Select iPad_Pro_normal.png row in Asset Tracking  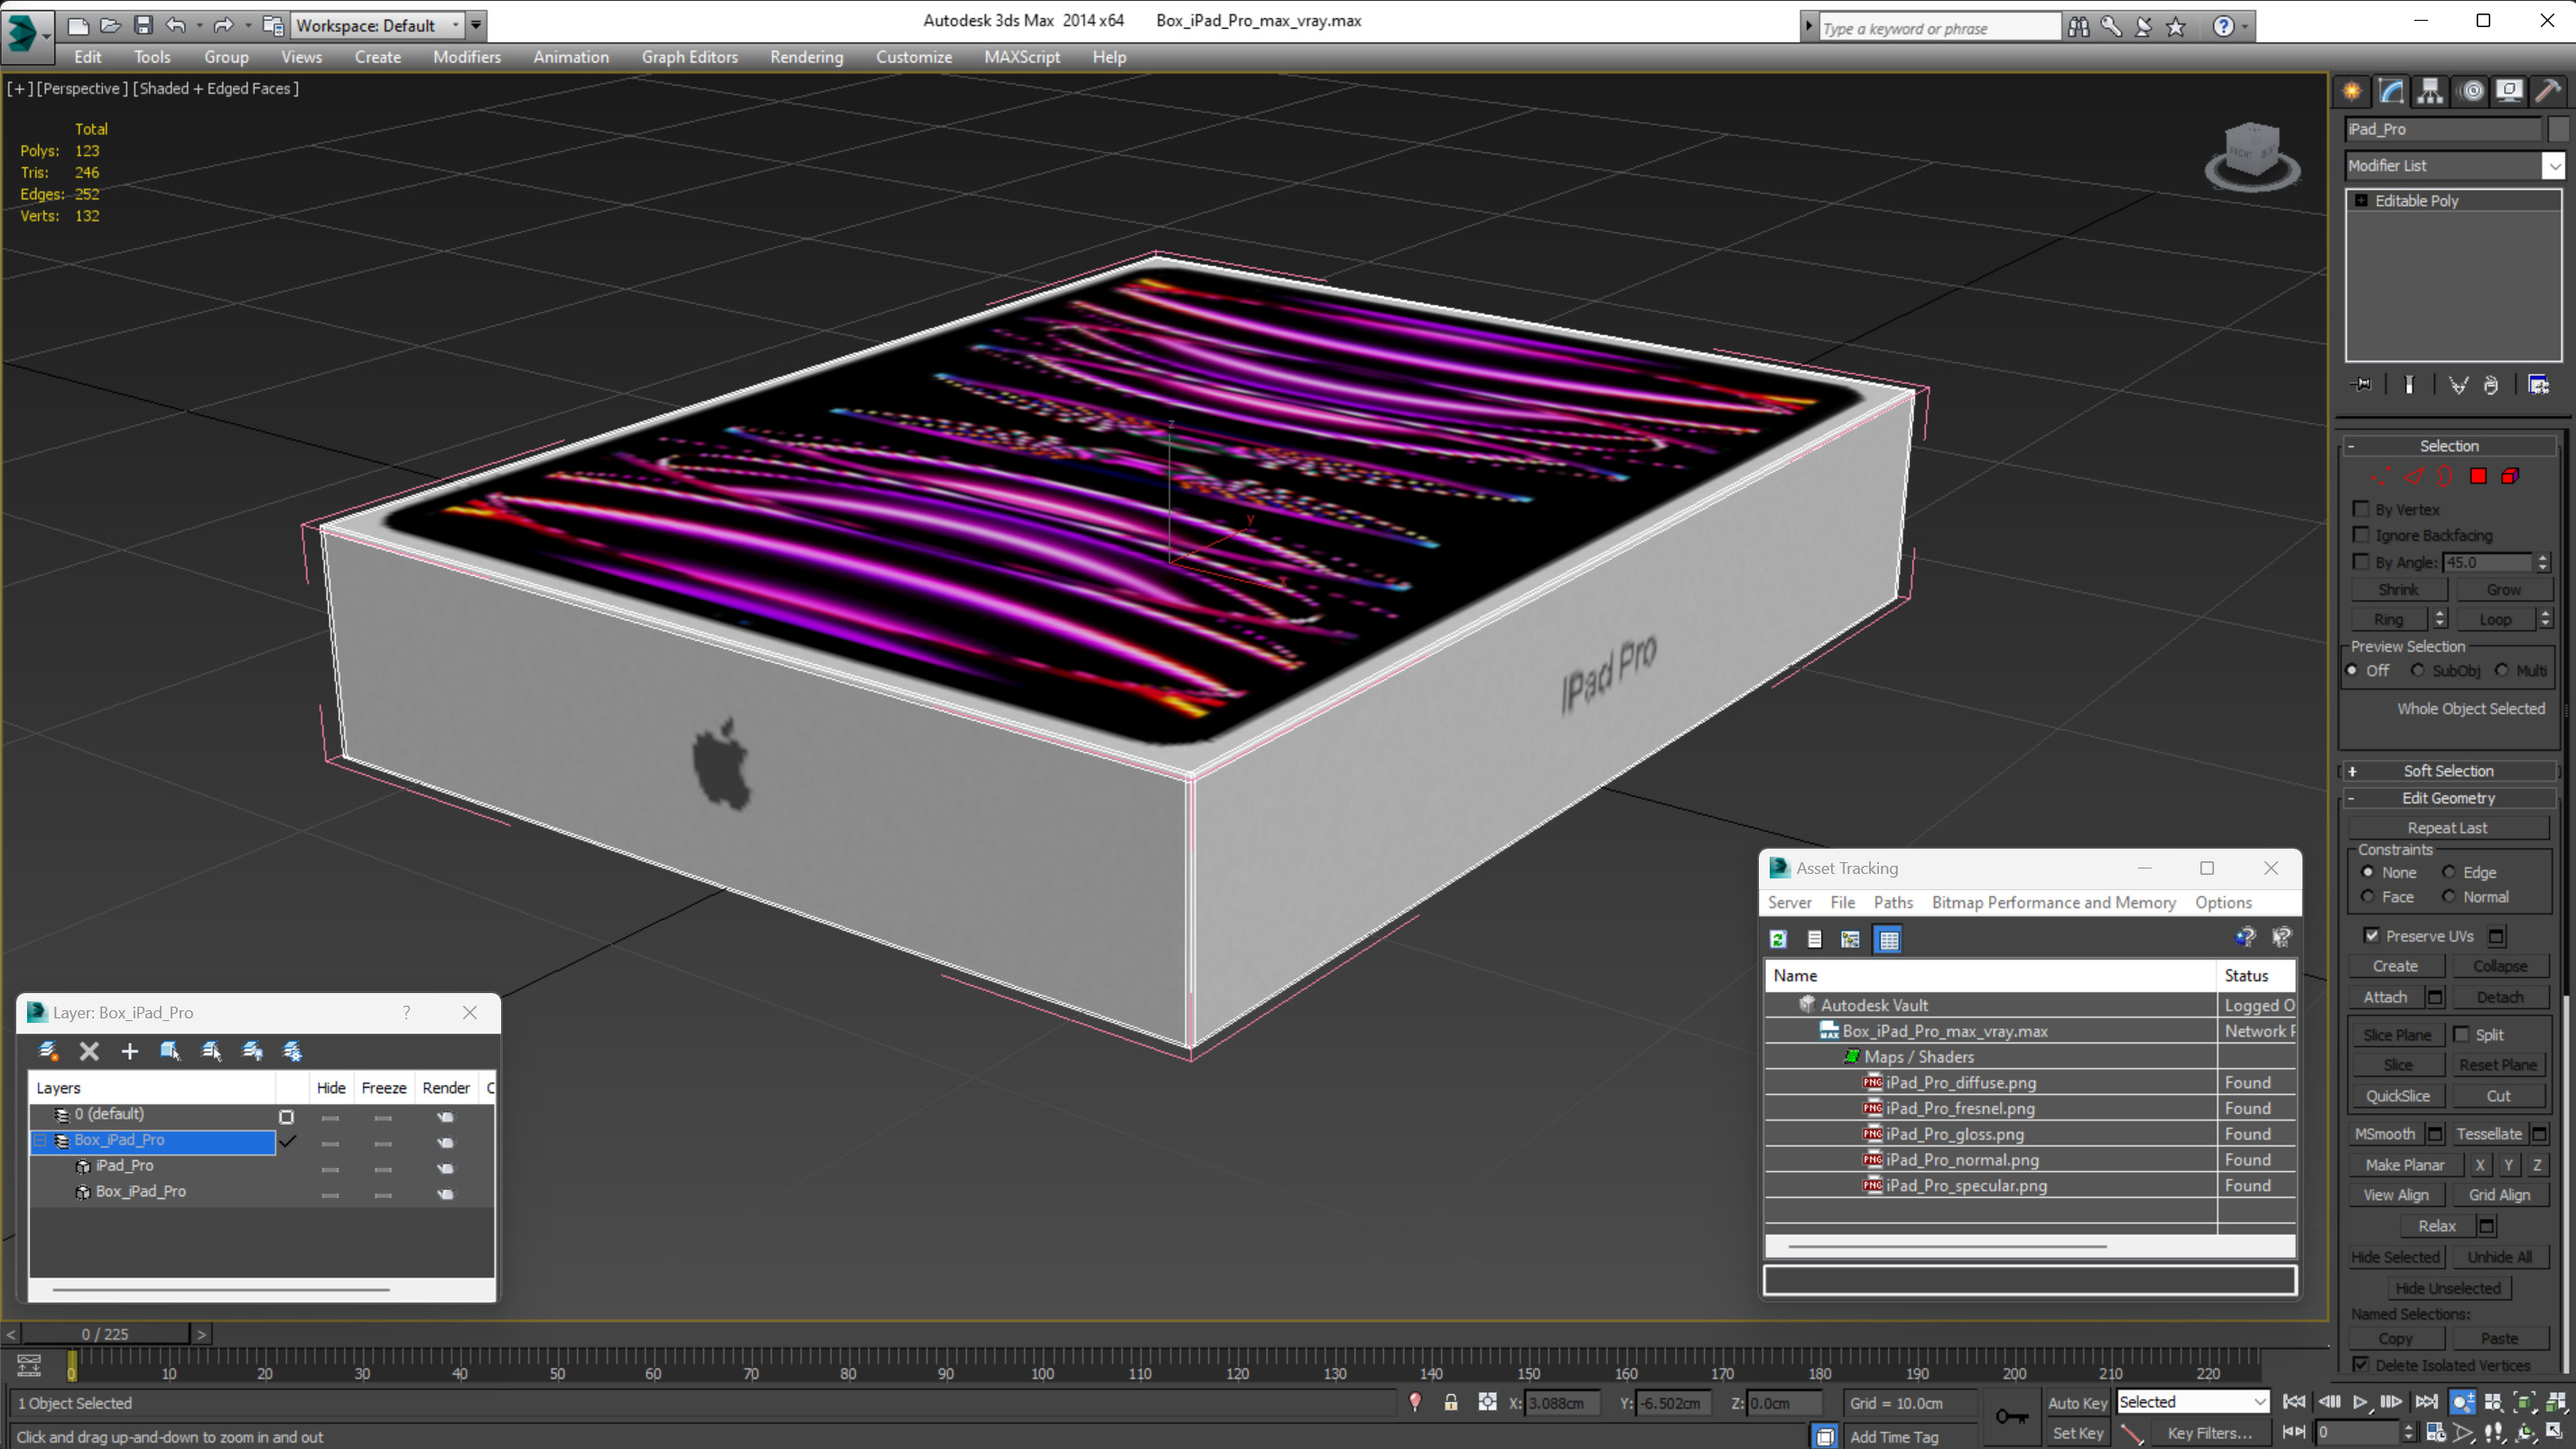2029,1159
